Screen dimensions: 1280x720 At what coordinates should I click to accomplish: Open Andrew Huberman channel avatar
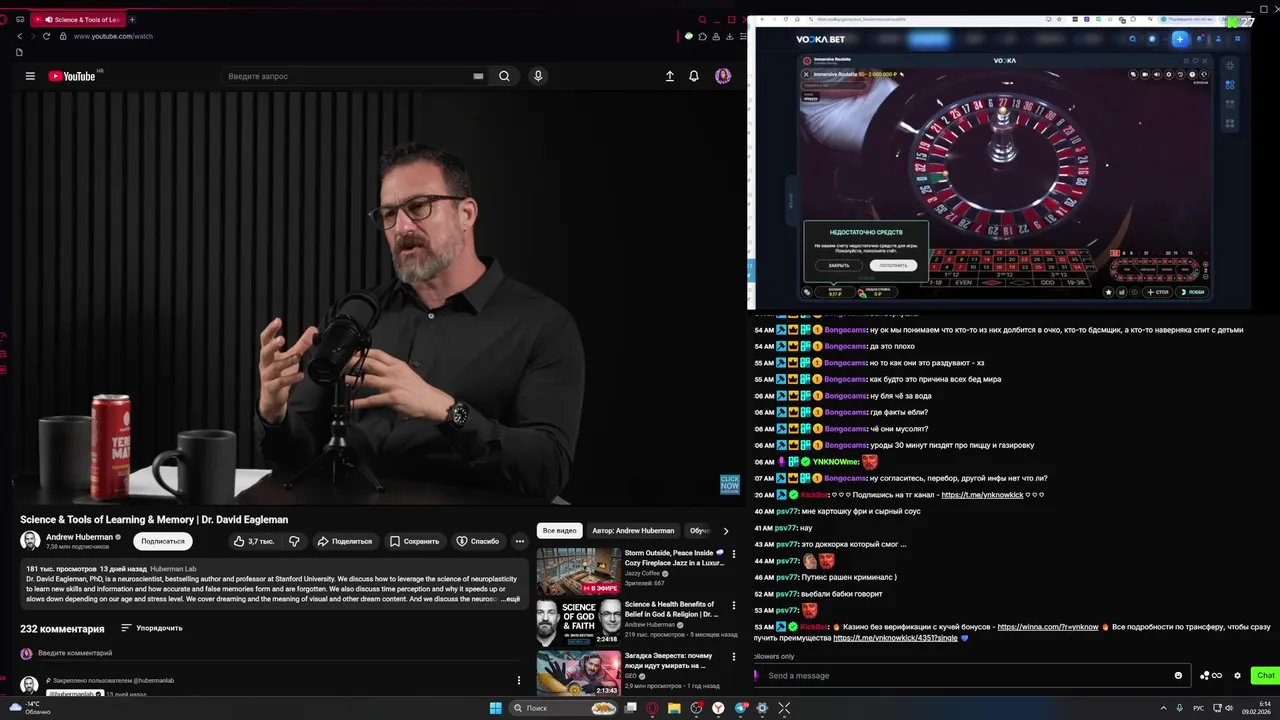coord(30,541)
